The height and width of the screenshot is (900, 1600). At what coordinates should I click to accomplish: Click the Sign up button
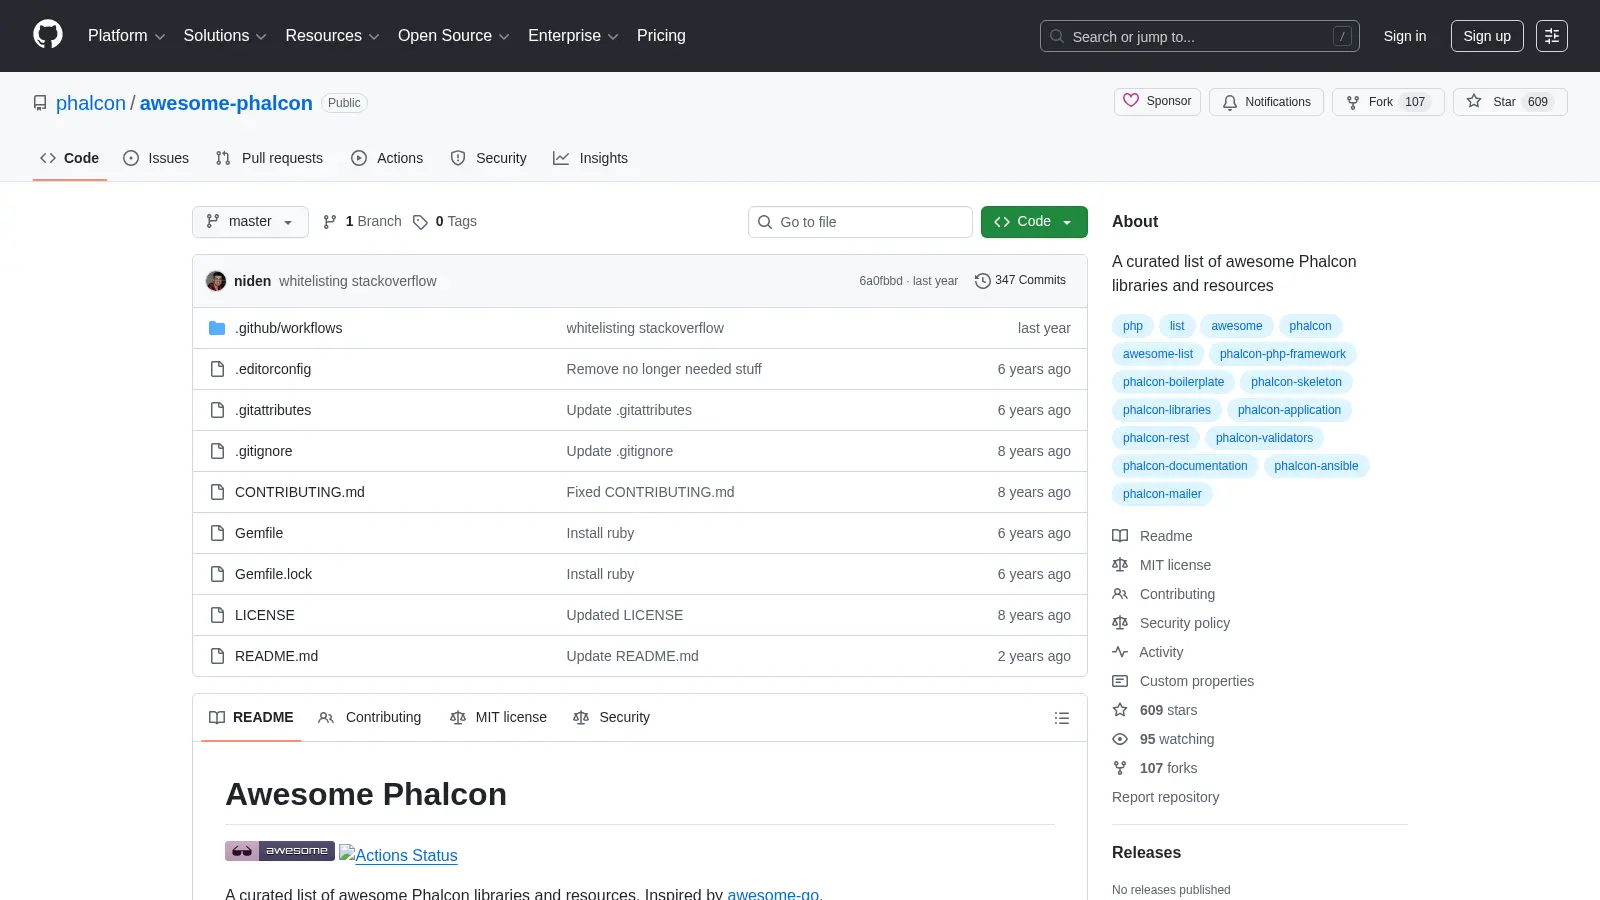1487,36
